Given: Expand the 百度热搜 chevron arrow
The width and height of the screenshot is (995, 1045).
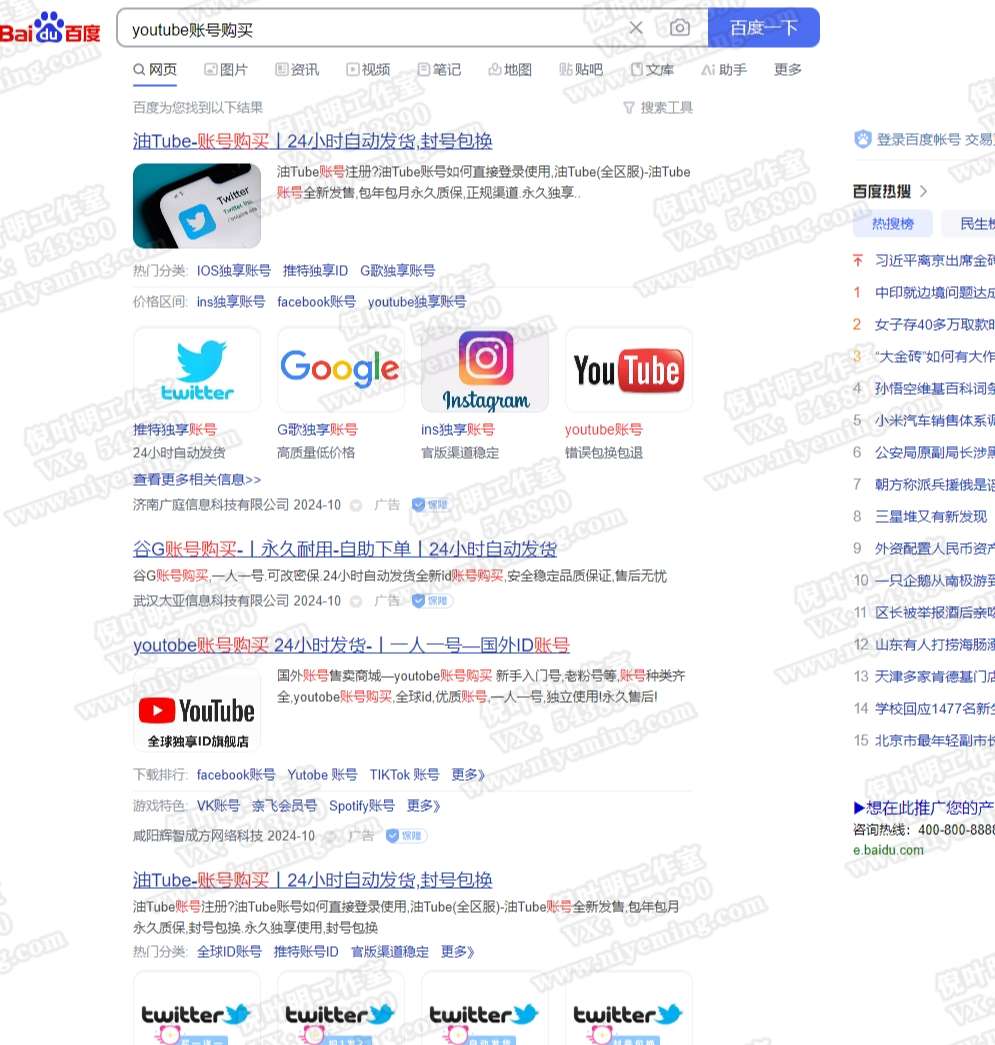Looking at the screenshot, I should (923, 192).
